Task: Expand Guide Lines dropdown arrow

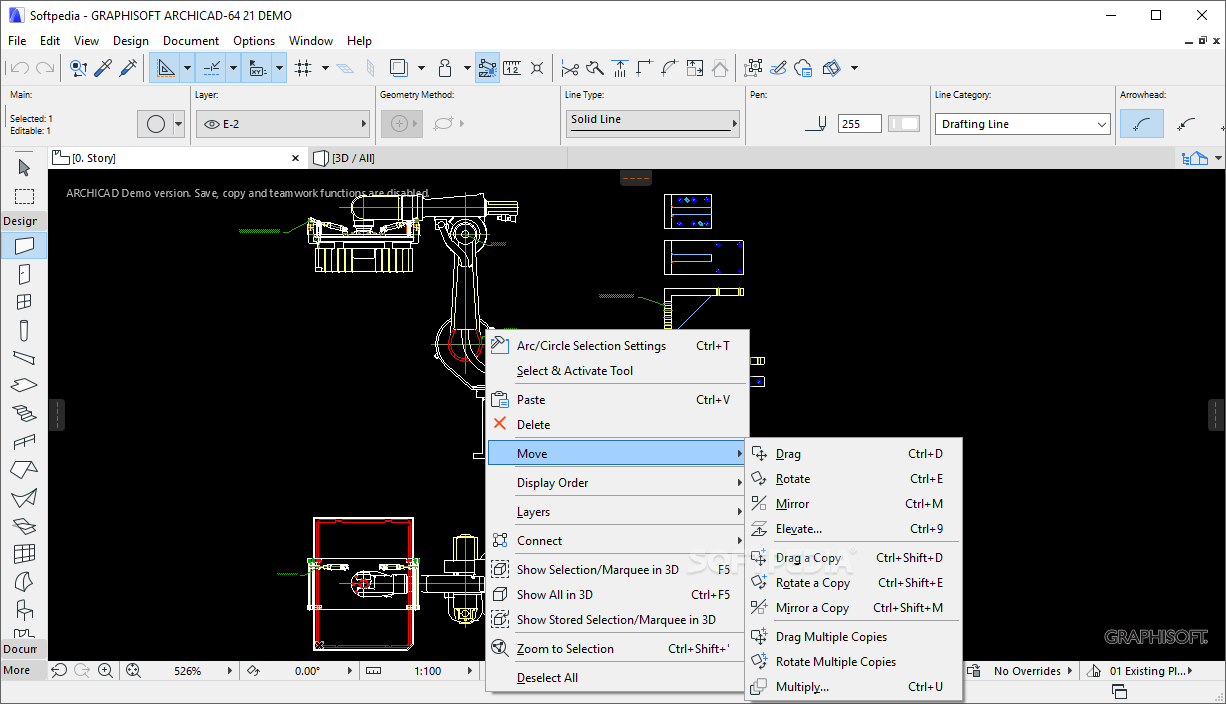Action: click(x=187, y=68)
